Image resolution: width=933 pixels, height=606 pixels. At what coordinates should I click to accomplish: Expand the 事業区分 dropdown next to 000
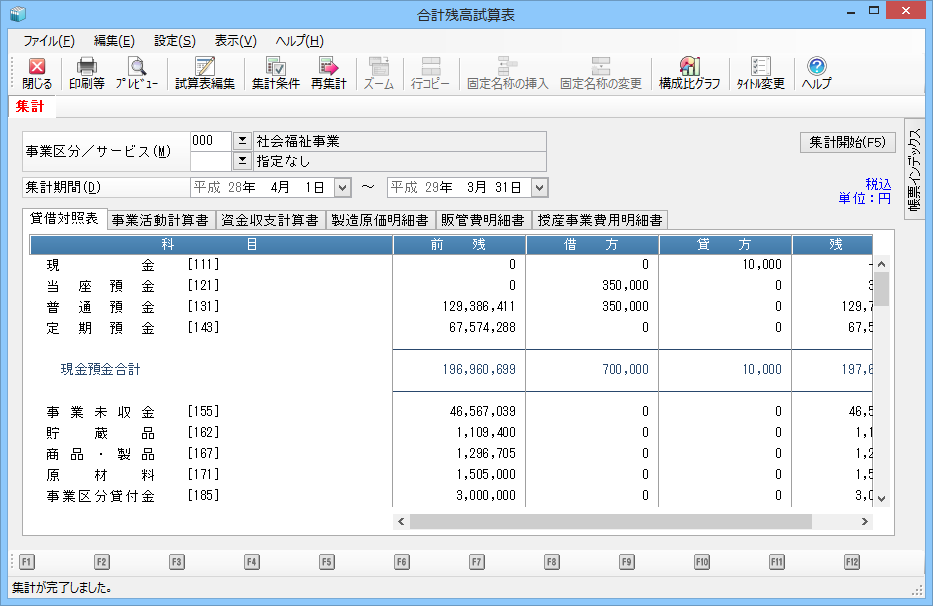242,141
